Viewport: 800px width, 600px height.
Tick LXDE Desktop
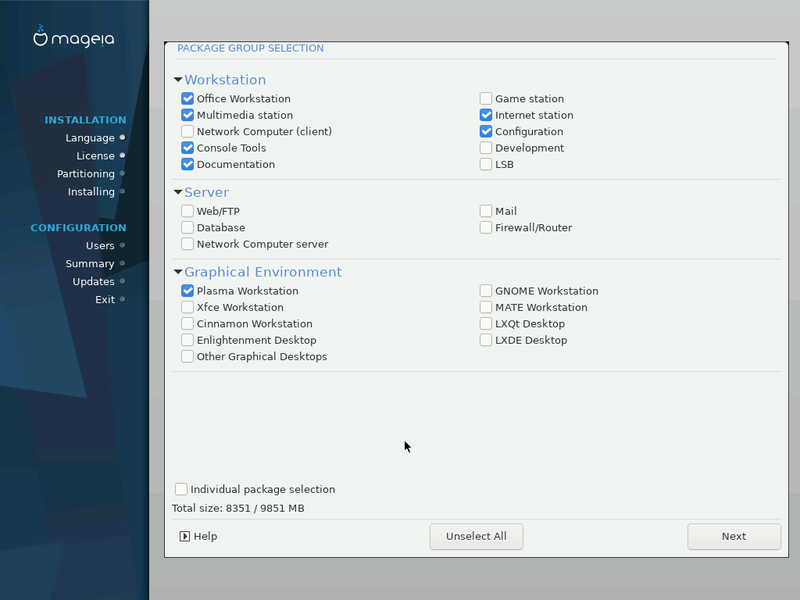coord(486,340)
